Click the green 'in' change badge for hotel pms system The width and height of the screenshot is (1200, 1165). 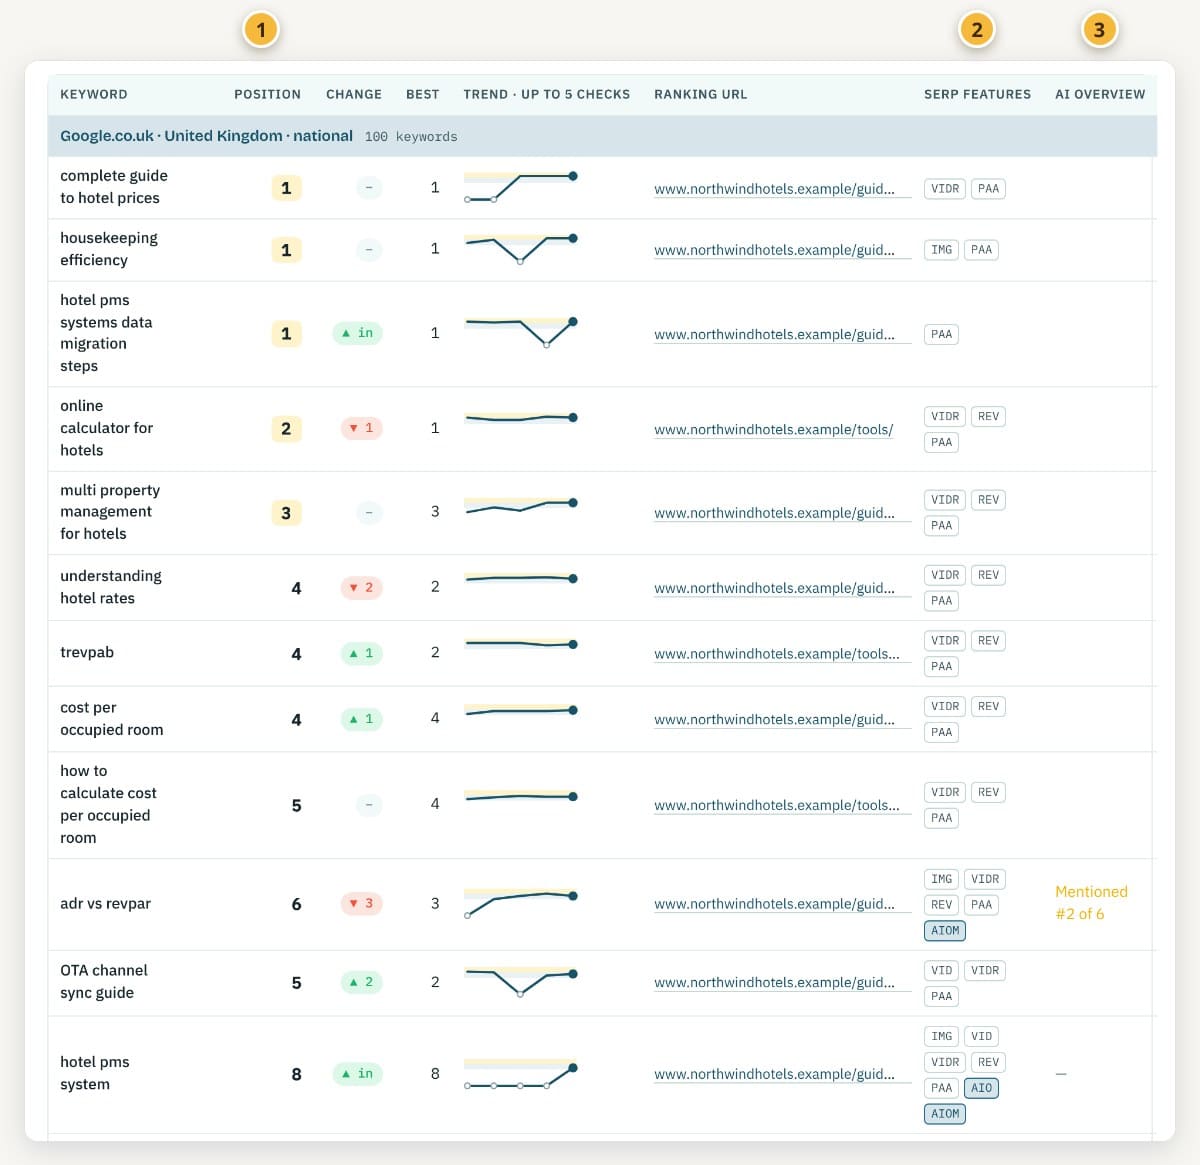pos(358,1074)
